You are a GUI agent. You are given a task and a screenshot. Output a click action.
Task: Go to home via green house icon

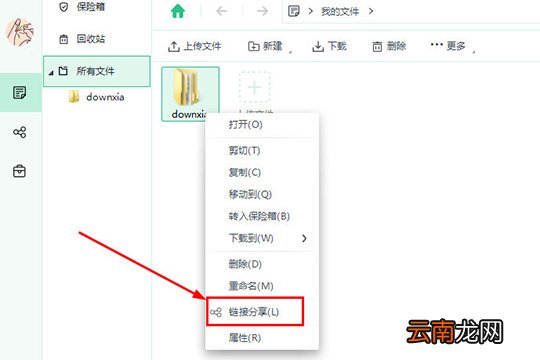point(178,11)
